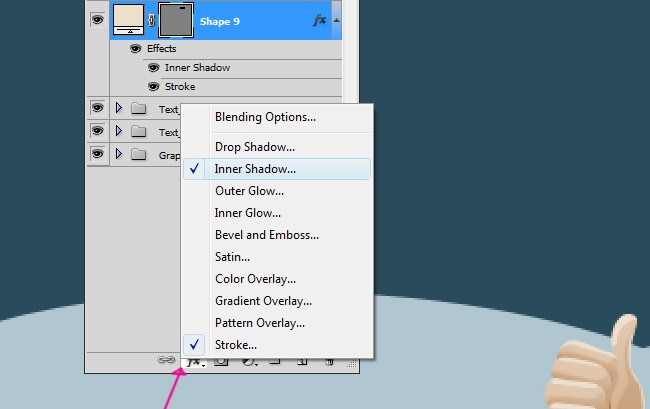Viewport: 650px width, 409px height.
Task: Click the folder icon of second Text group
Action: [x=138, y=131]
